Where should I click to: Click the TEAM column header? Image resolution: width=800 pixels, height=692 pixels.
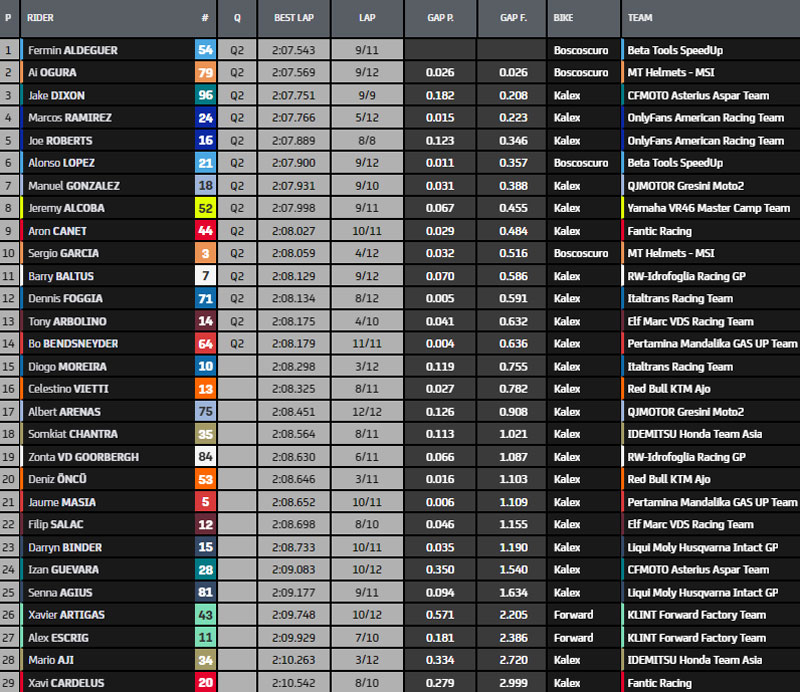click(x=641, y=18)
